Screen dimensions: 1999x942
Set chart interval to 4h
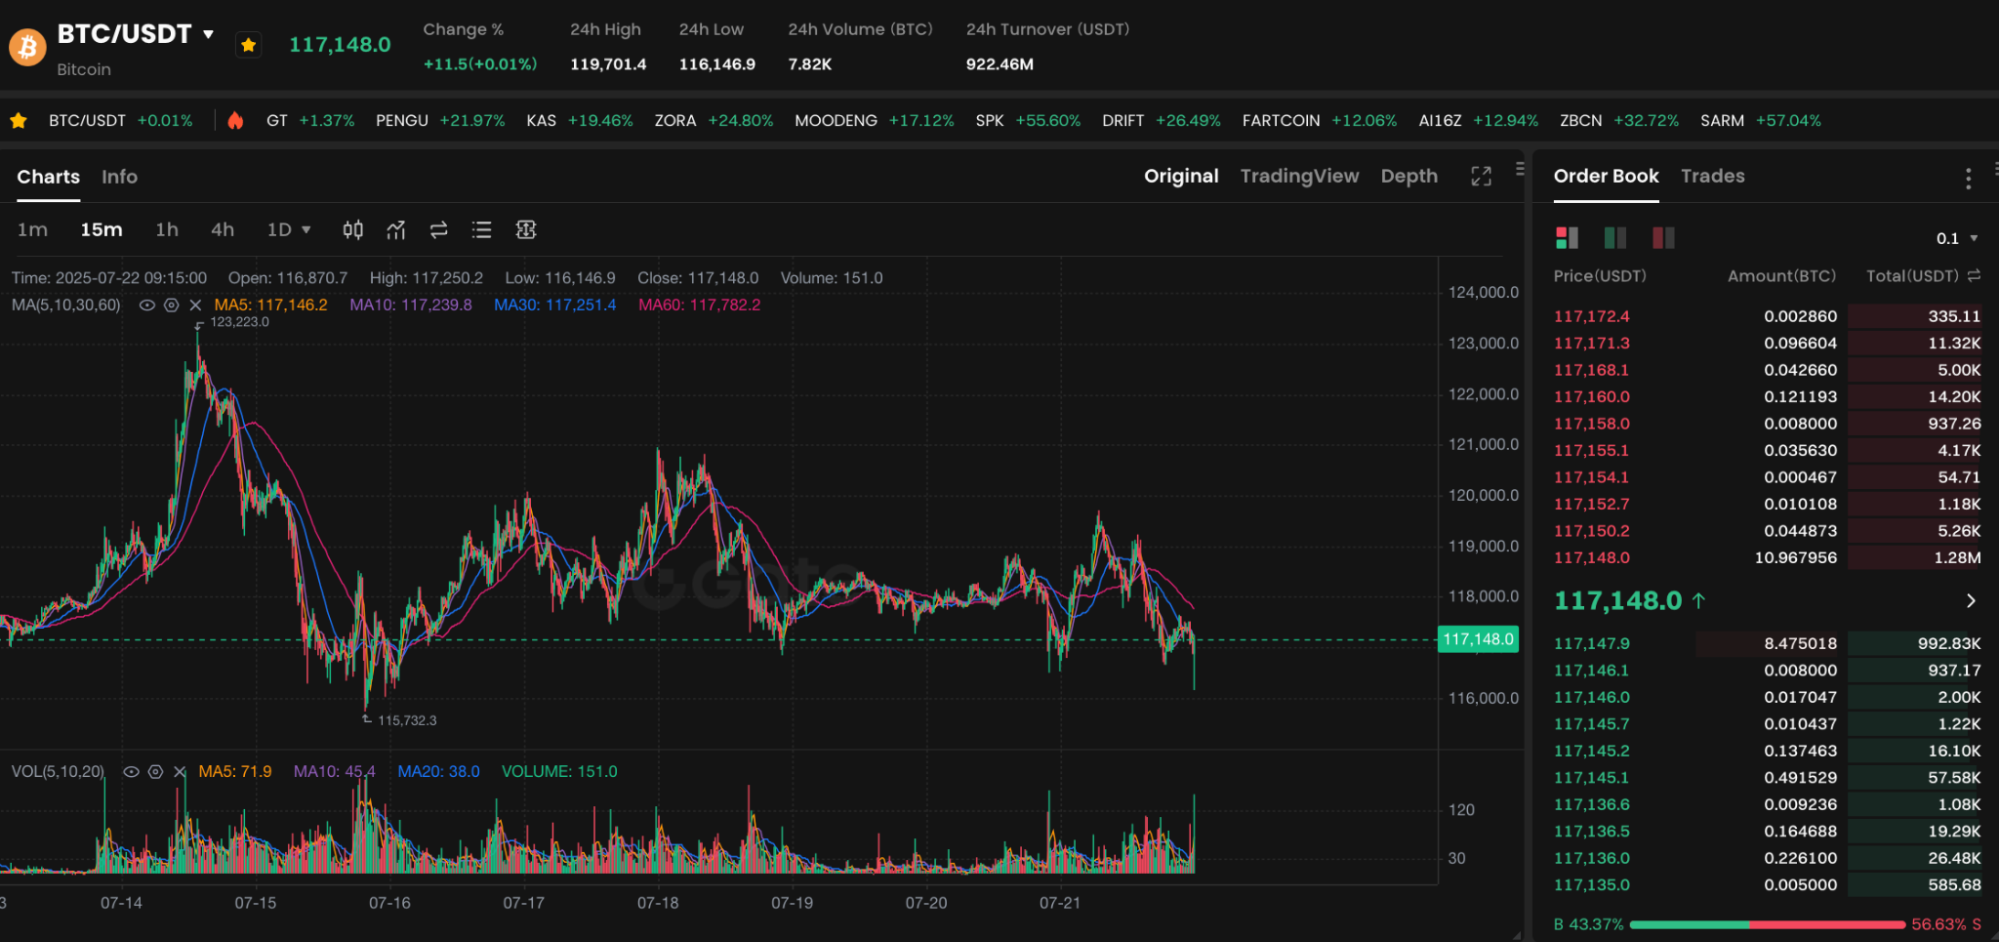point(222,230)
